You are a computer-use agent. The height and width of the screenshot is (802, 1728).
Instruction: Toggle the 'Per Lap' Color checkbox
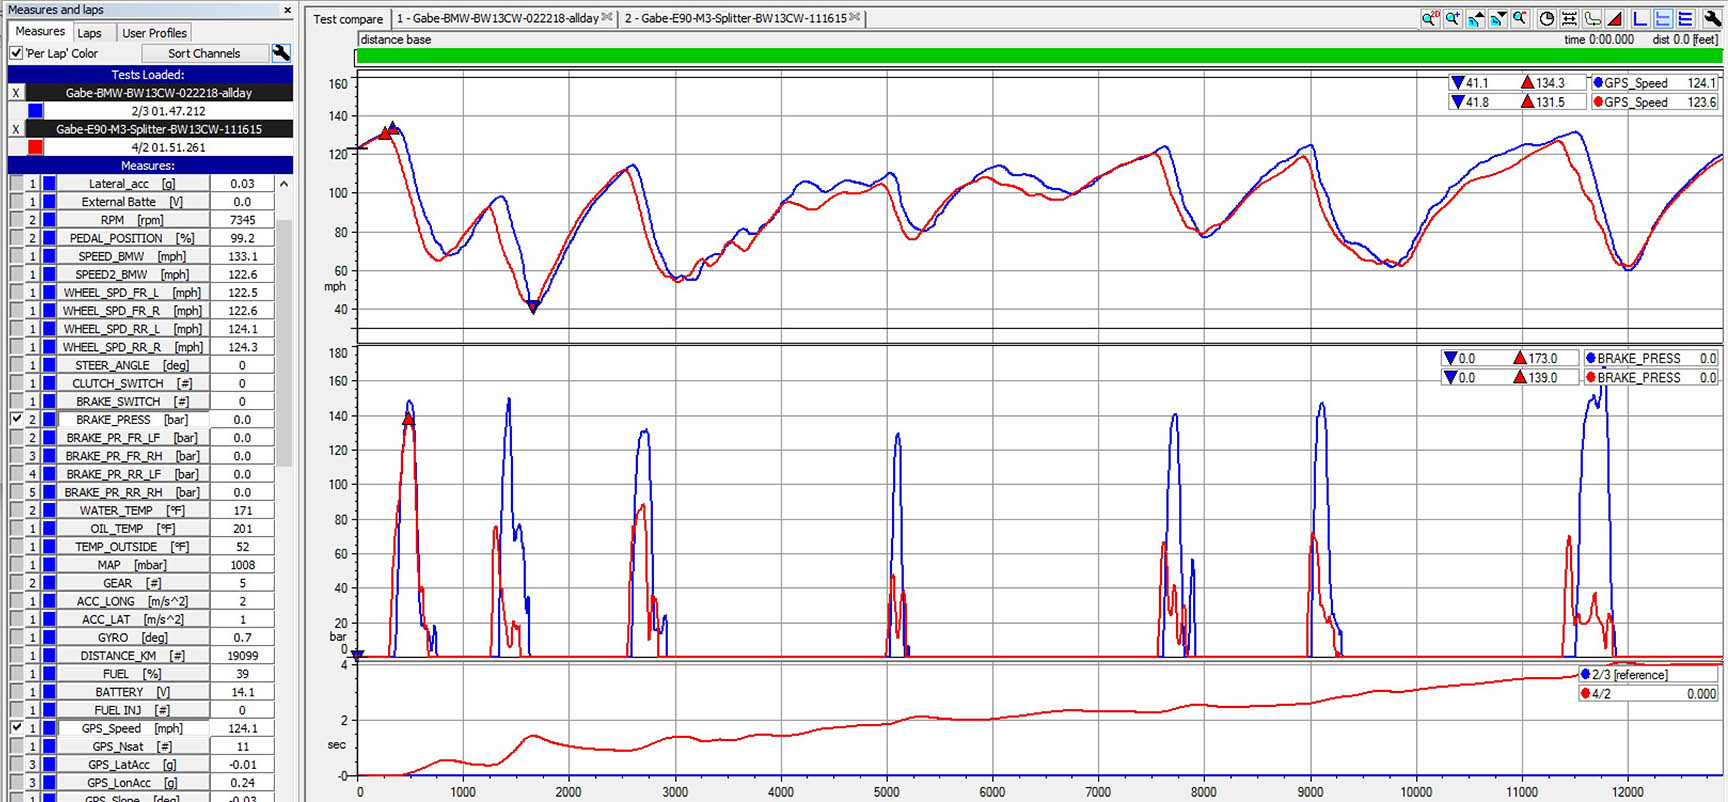[16, 53]
